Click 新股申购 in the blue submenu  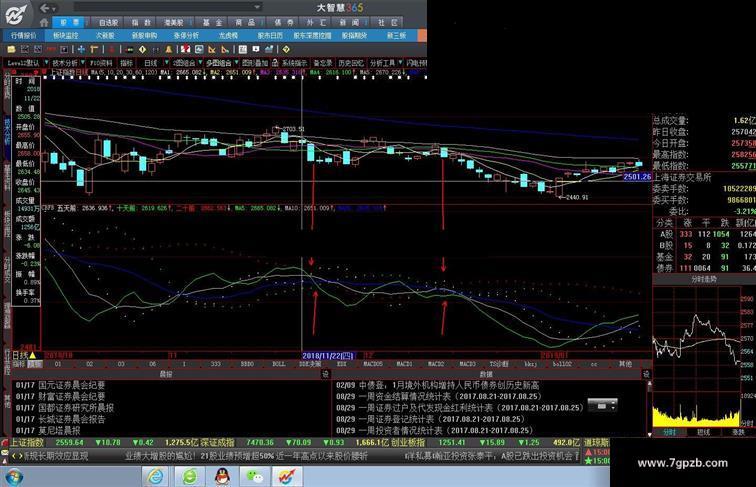click(x=144, y=36)
